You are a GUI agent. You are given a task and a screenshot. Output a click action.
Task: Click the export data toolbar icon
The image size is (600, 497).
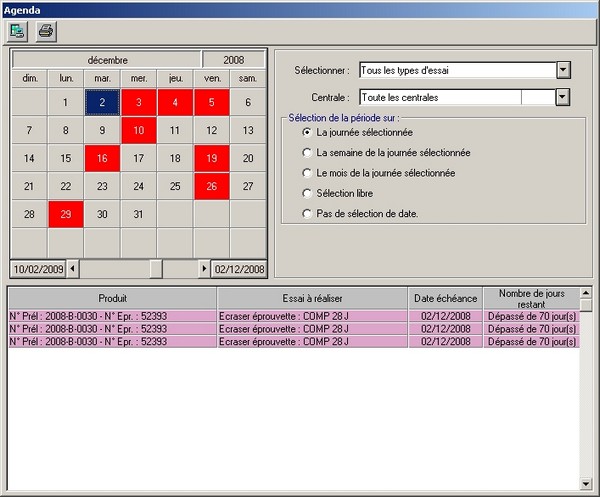[x=17, y=31]
